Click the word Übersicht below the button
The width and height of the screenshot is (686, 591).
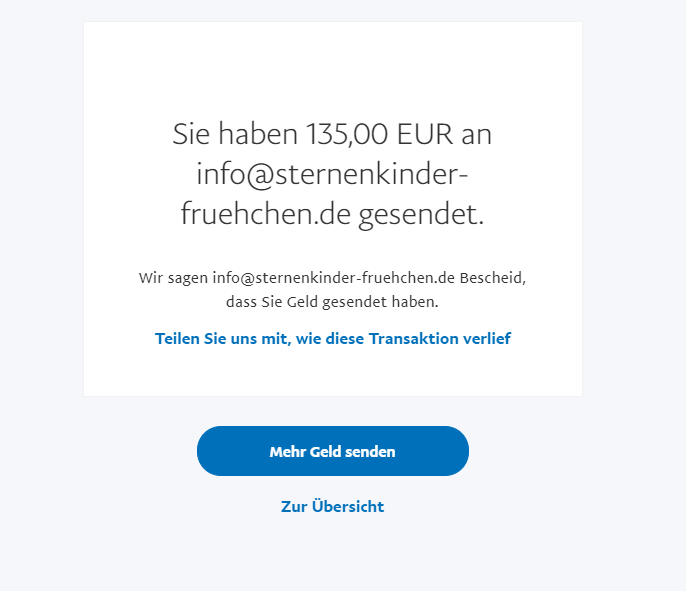click(x=348, y=507)
